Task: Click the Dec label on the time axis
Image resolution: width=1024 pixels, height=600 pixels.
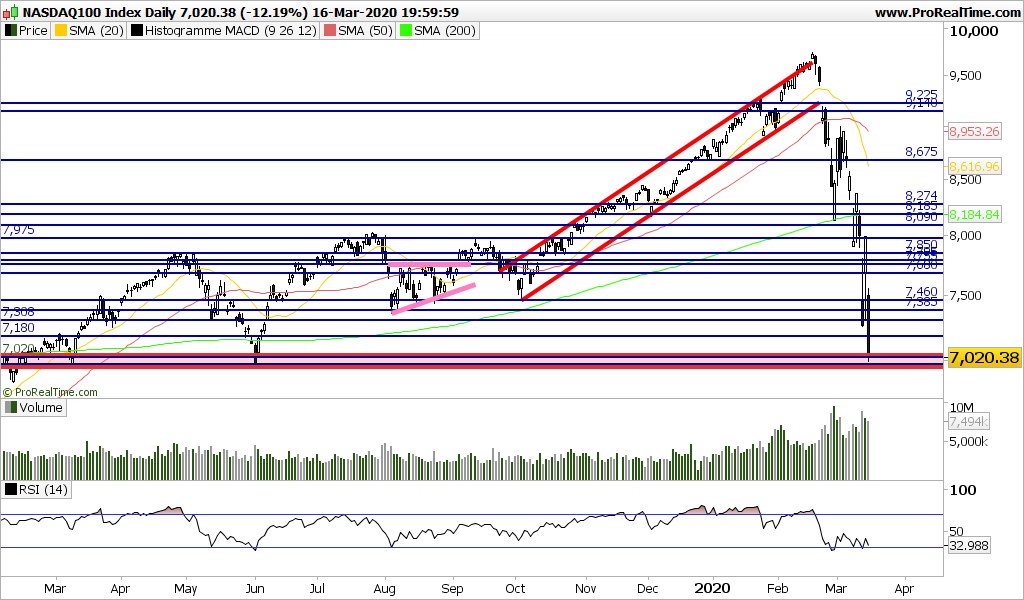Action: tap(648, 589)
